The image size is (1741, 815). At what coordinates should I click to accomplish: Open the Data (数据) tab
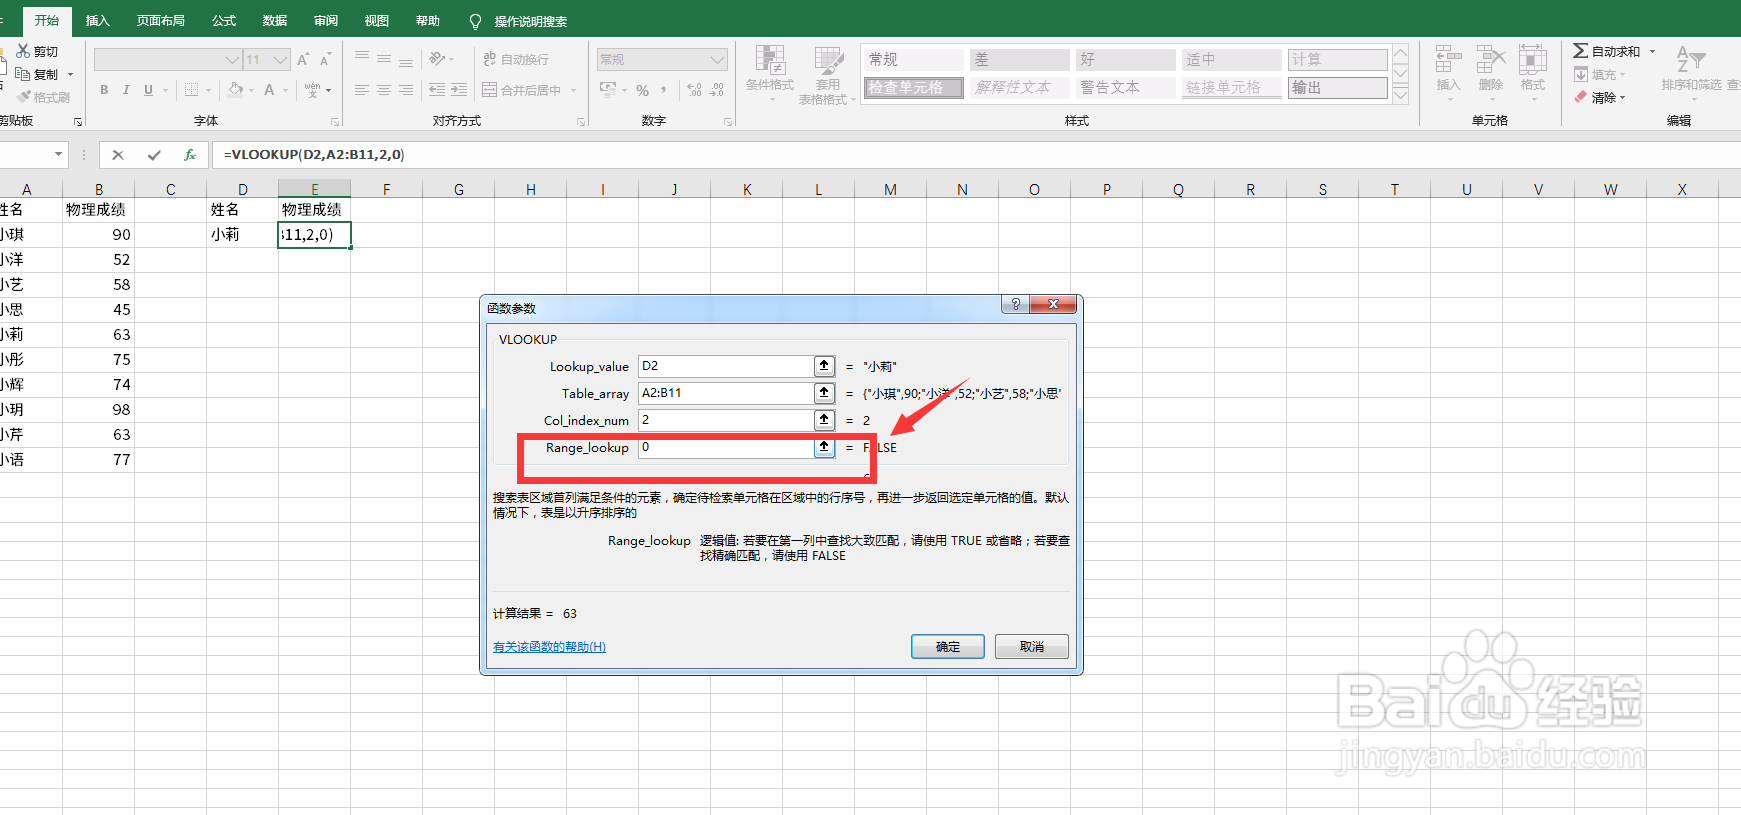[x=275, y=21]
